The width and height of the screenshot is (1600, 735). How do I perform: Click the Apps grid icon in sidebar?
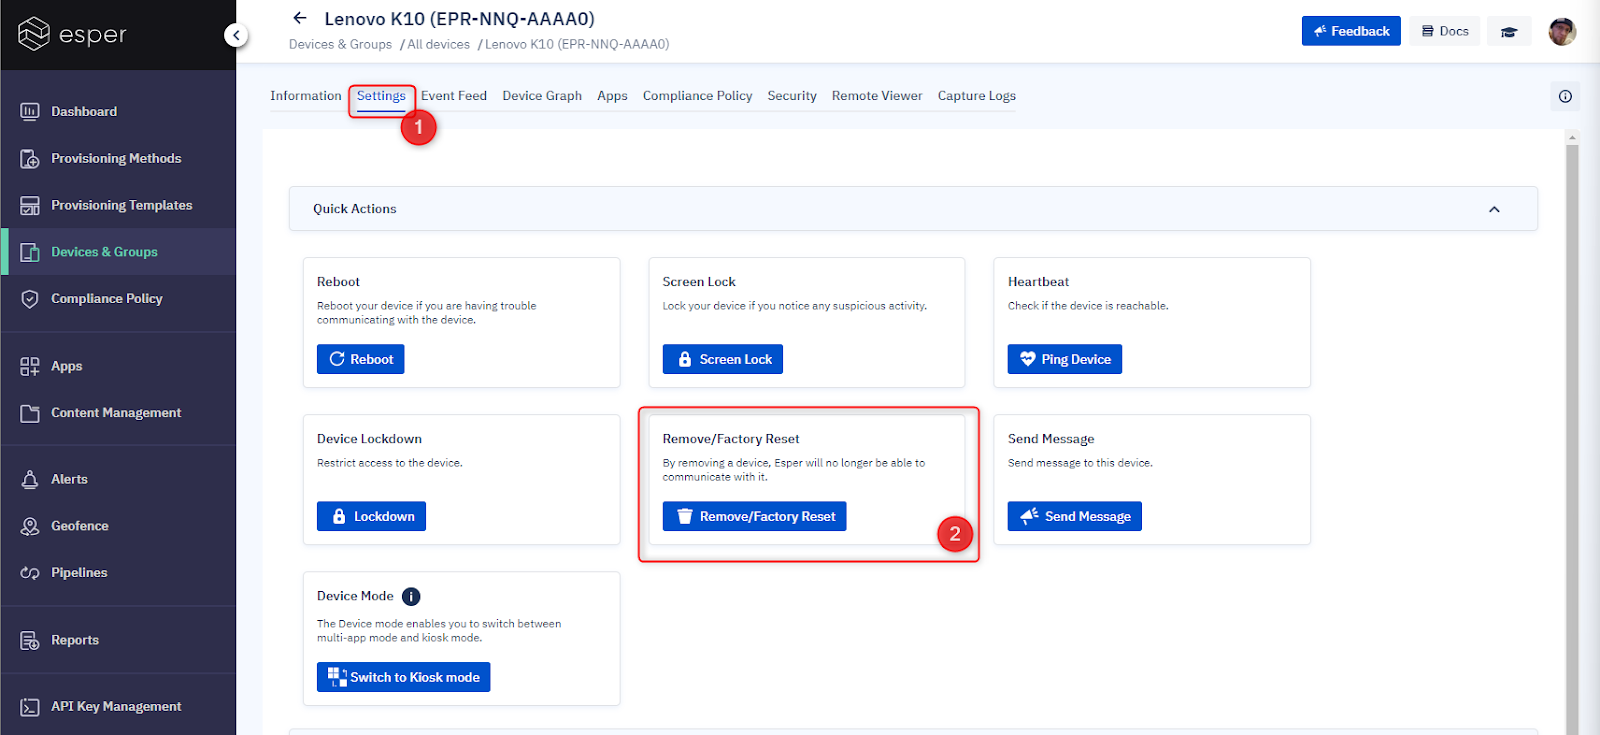(x=30, y=366)
